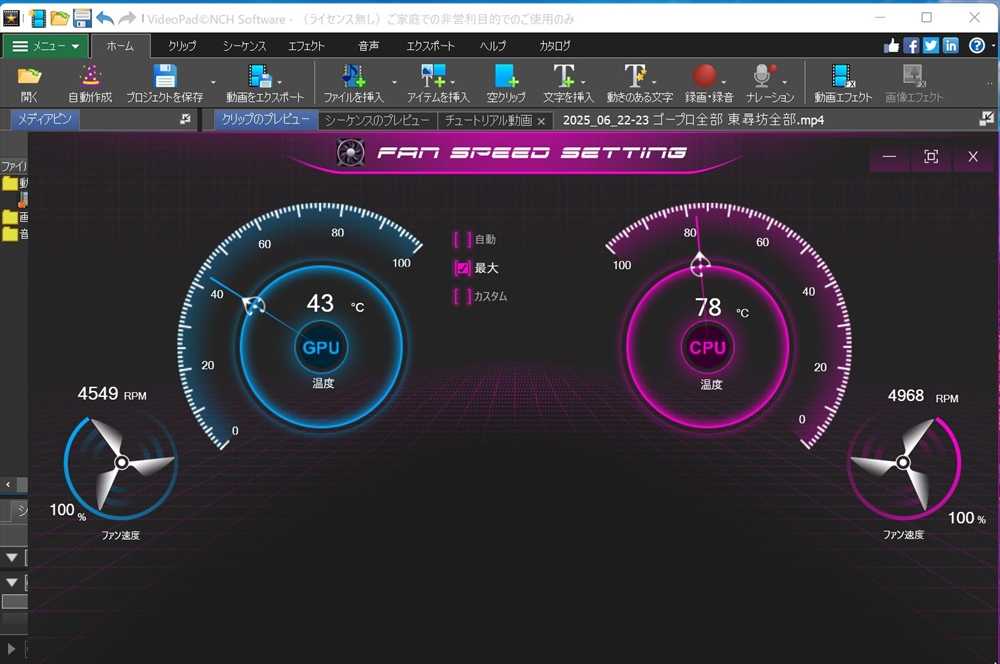Close the チュートリアル動画 tab
The height and width of the screenshot is (664, 1000).
click(x=541, y=121)
